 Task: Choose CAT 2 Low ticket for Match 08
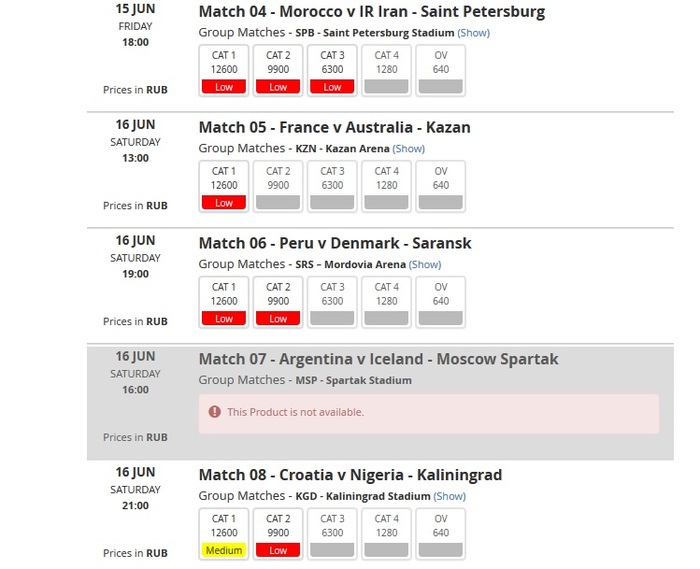pyautogui.click(x=278, y=535)
